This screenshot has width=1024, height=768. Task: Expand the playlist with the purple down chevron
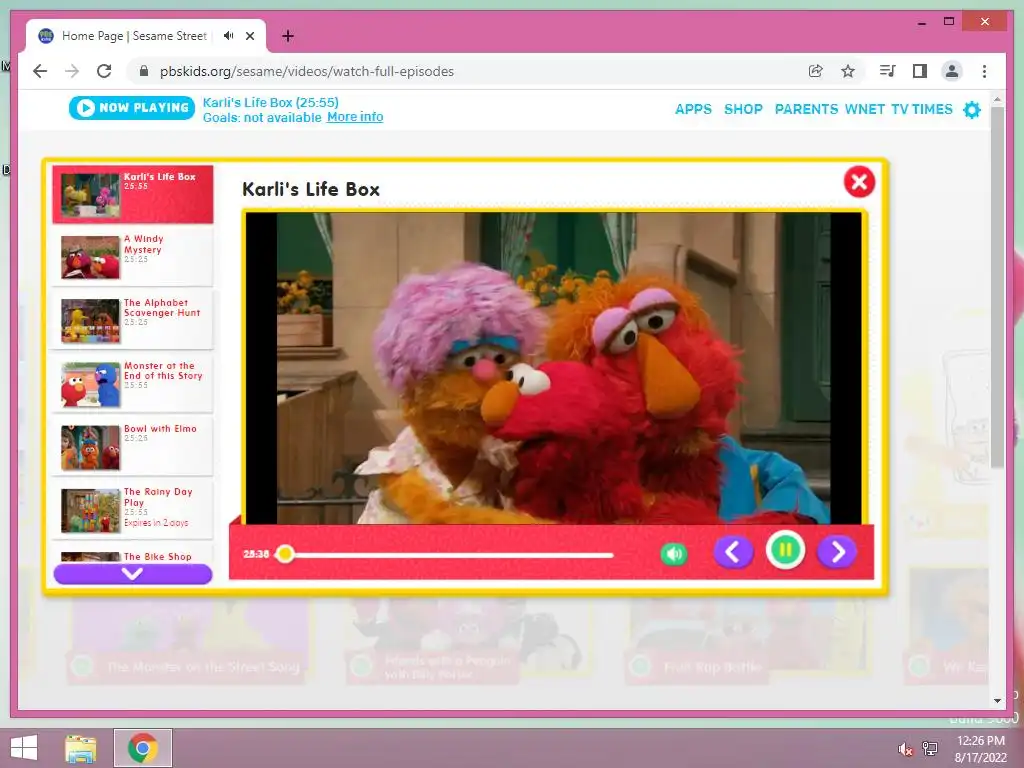point(133,573)
